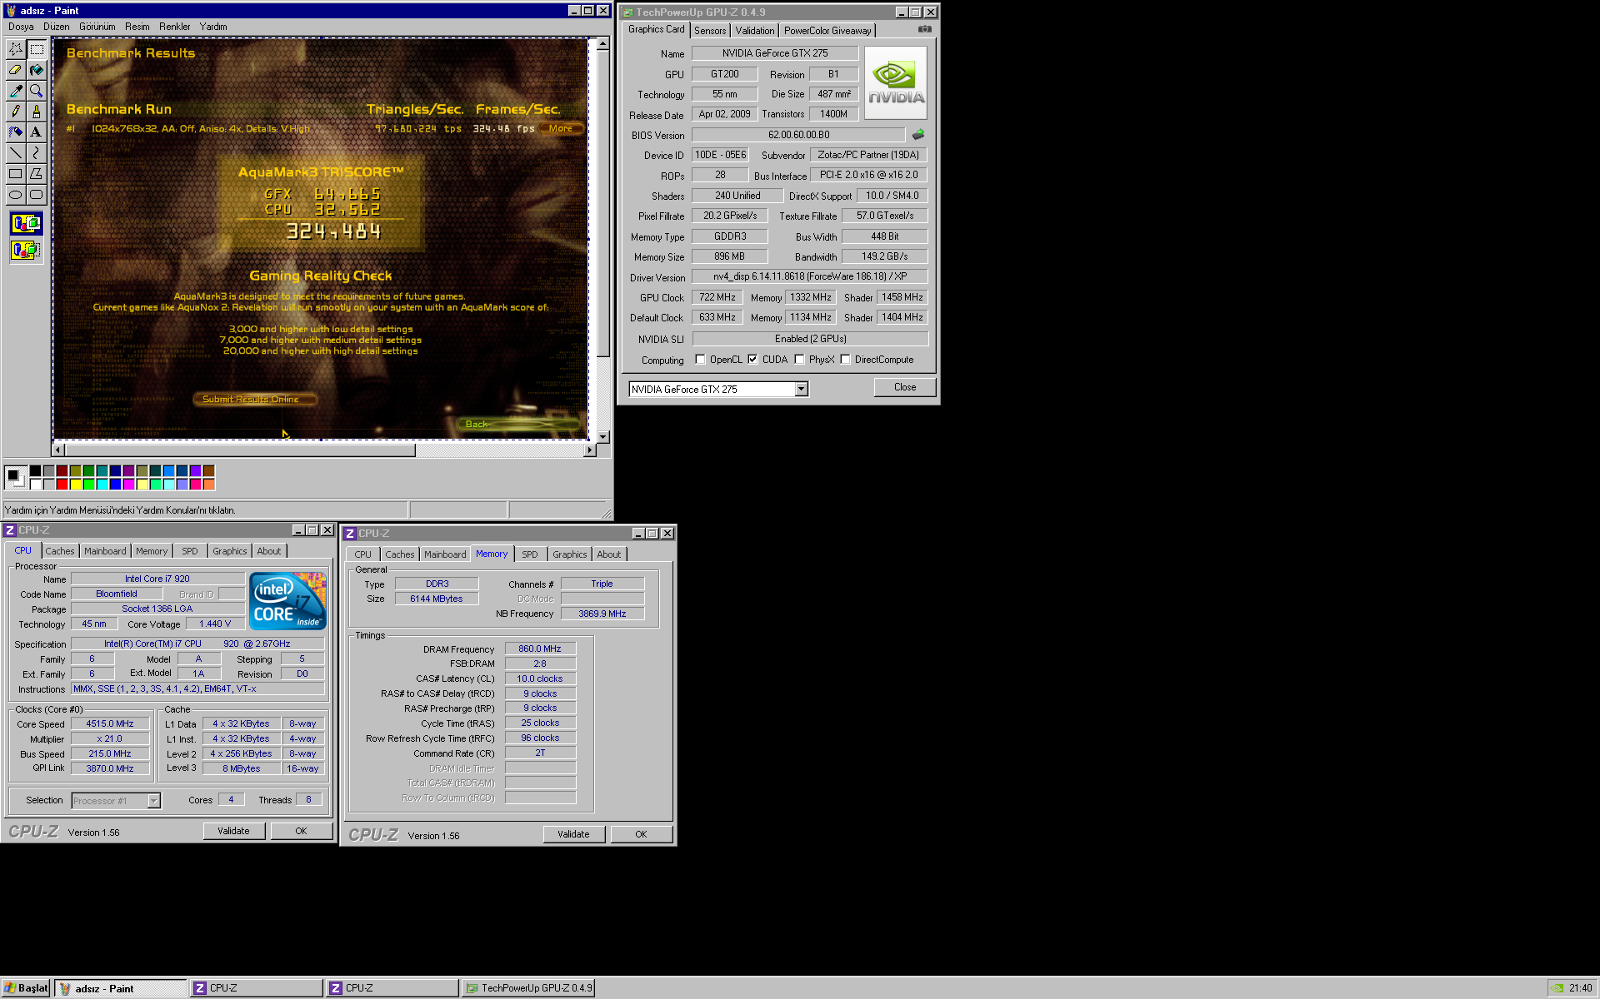Open the NVIDIA GeForce GTX 275 GPU selector dropdown
This screenshot has height=999, width=1600.
[x=801, y=389]
